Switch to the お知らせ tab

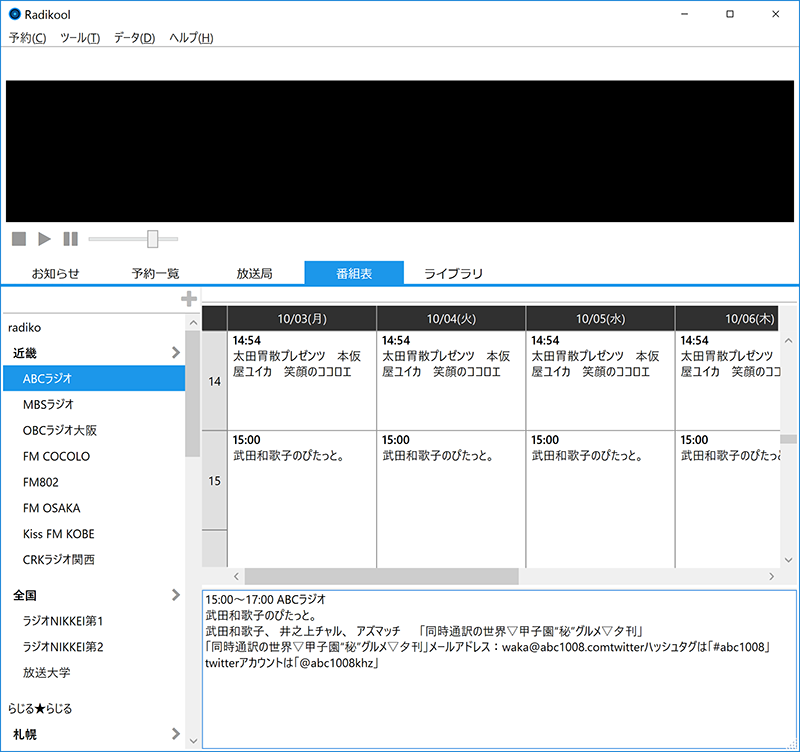56,273
